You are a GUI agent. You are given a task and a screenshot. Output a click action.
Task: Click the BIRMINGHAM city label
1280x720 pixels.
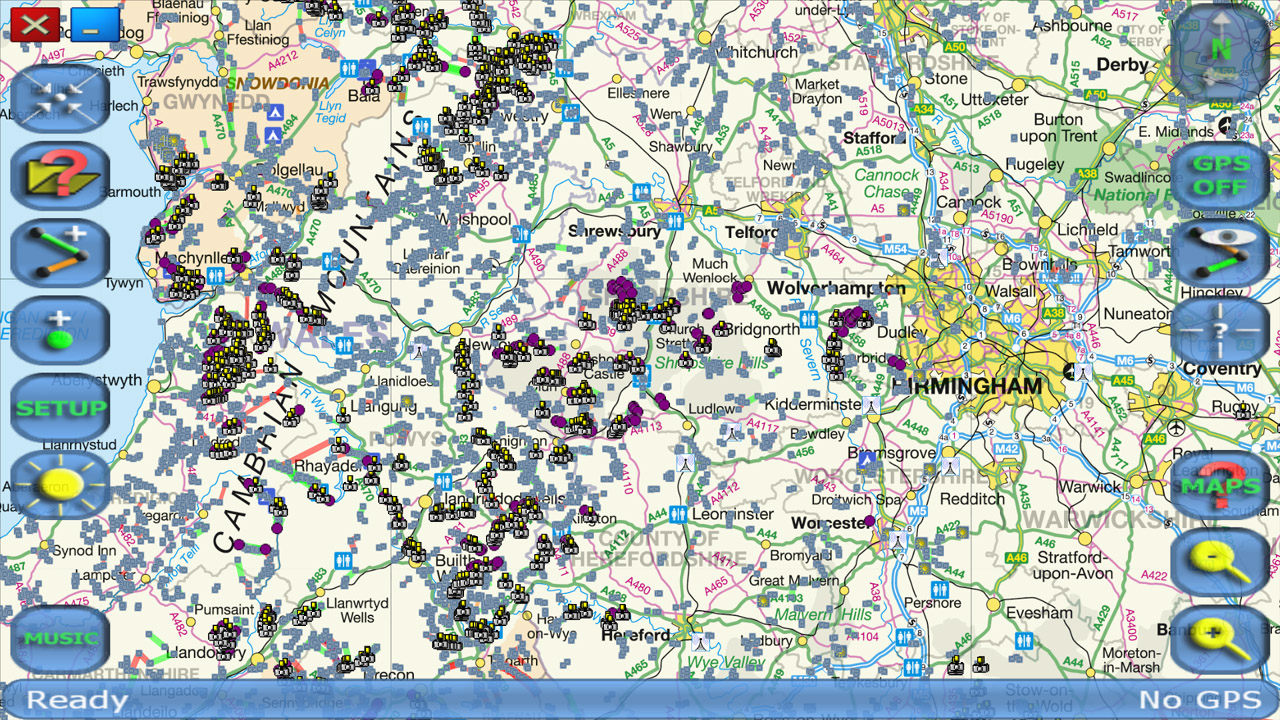point(966,385)
